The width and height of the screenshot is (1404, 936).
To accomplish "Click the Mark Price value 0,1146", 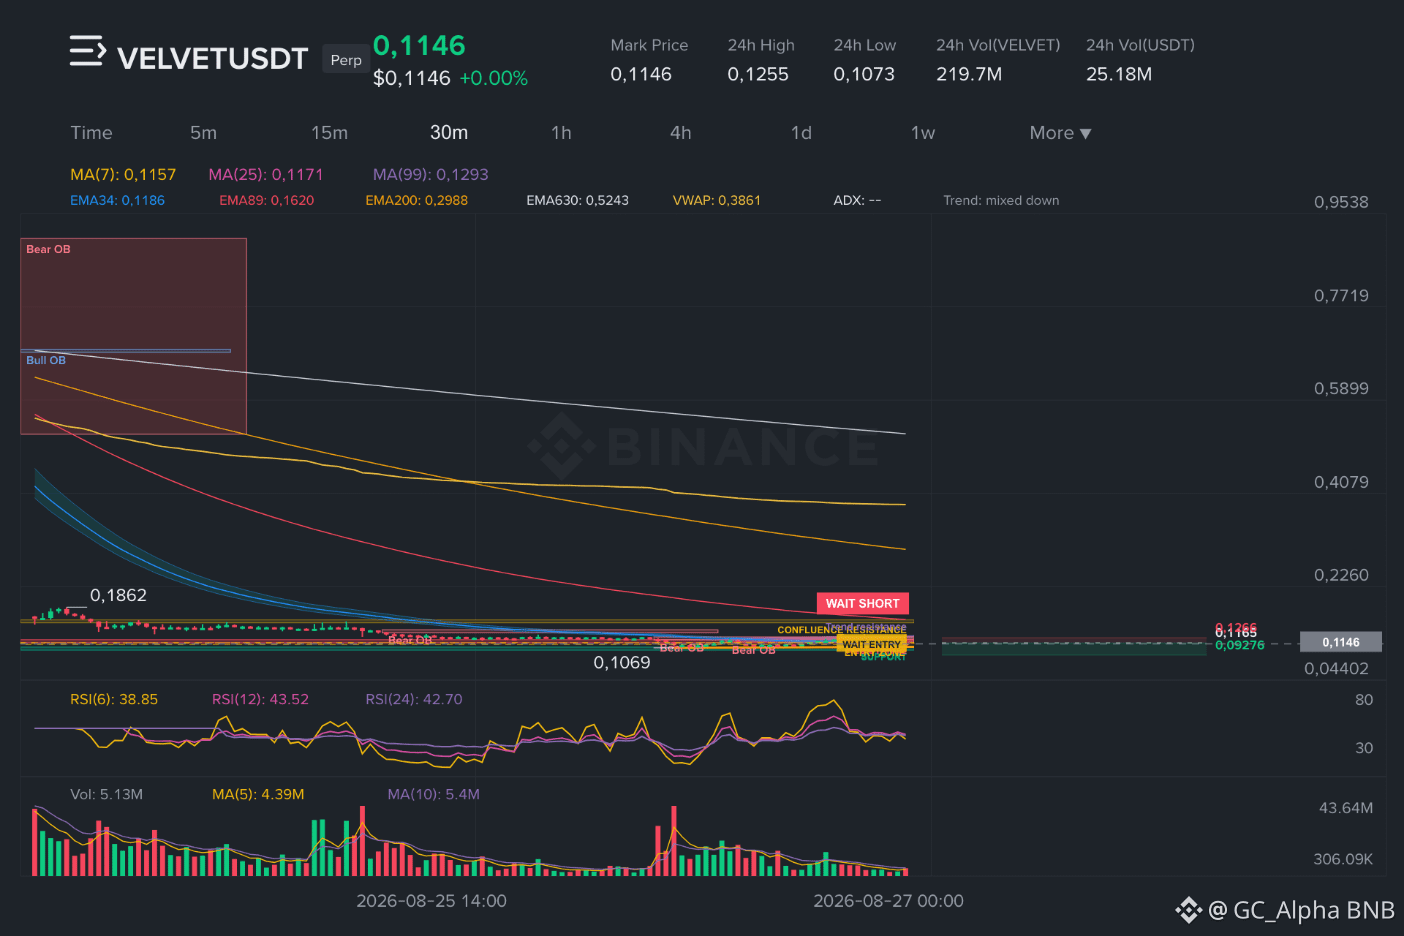I will pos(641,74).
